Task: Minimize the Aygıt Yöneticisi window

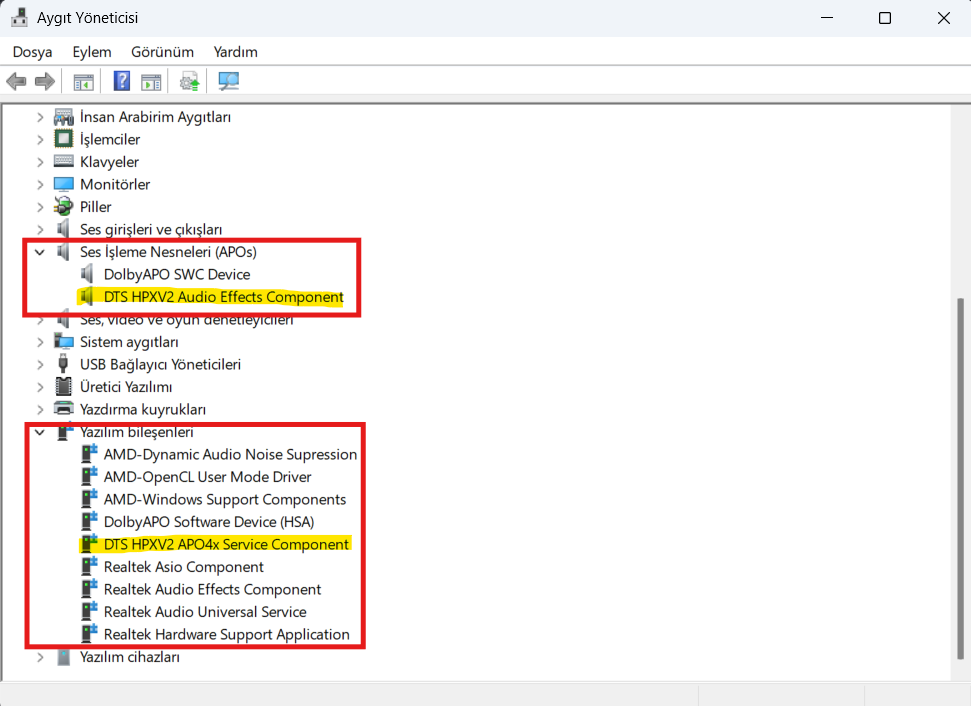Action: [x=827, y=18]
